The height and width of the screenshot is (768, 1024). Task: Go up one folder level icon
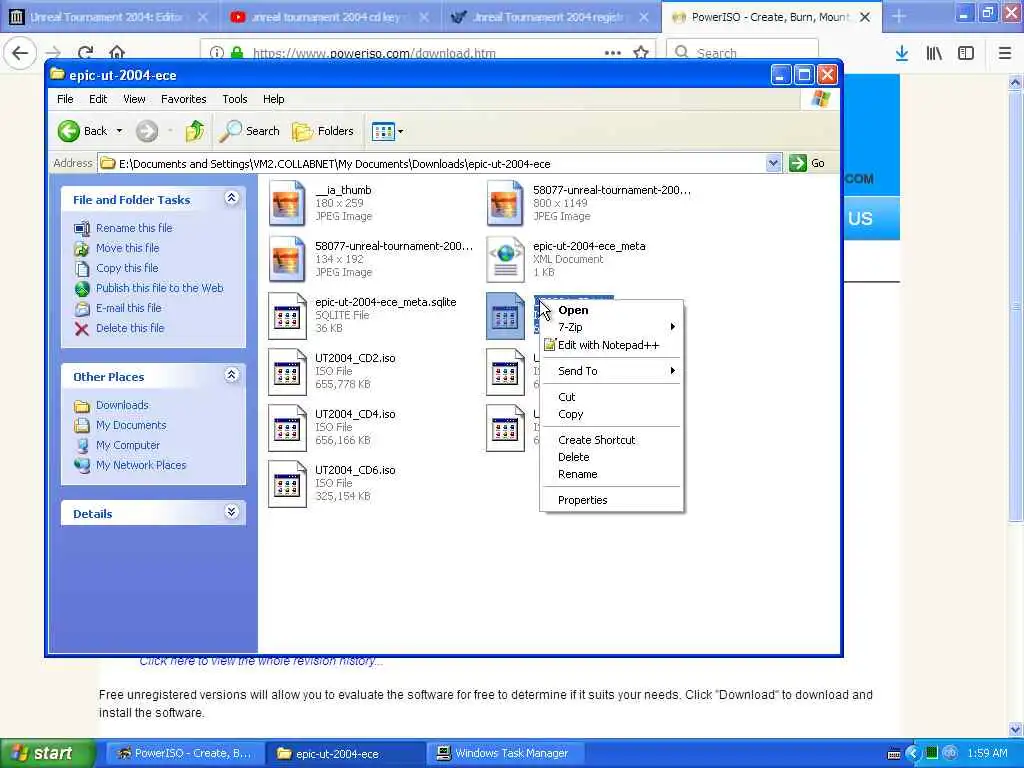click(195, 131)
